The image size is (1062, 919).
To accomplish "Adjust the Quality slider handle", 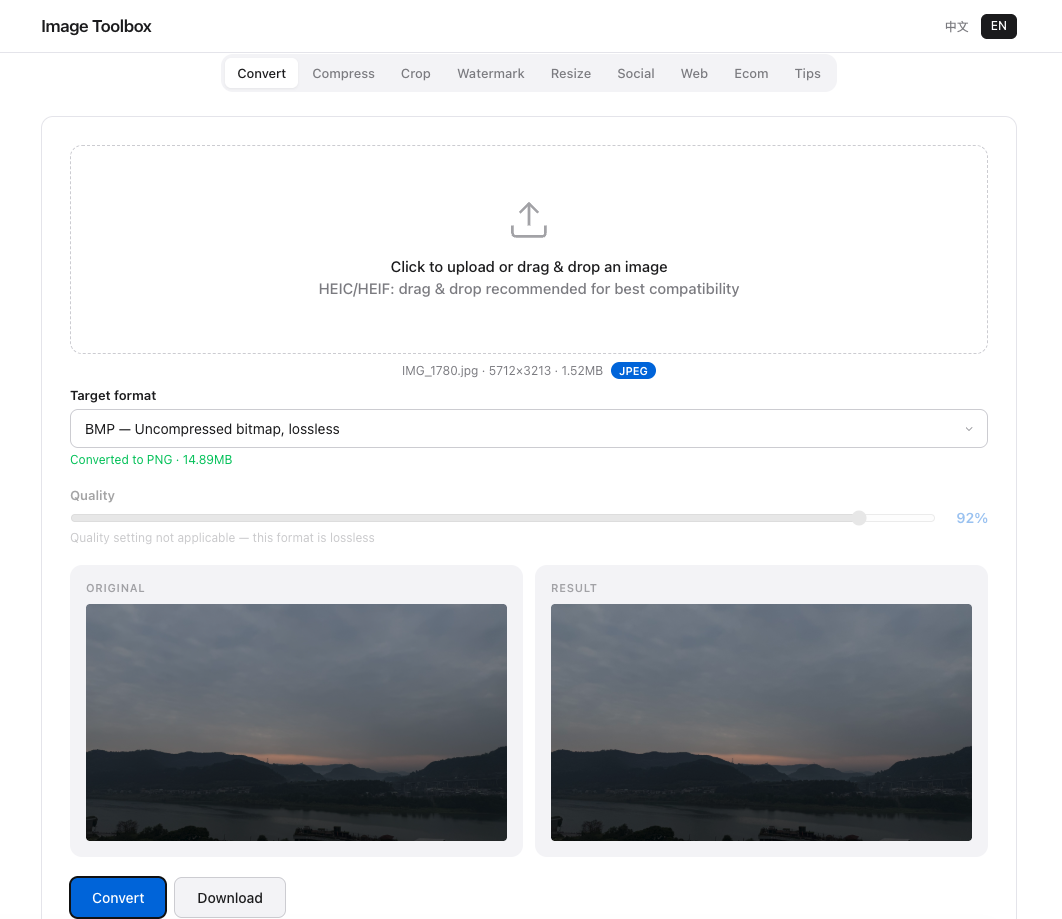I will click(859, 518).
